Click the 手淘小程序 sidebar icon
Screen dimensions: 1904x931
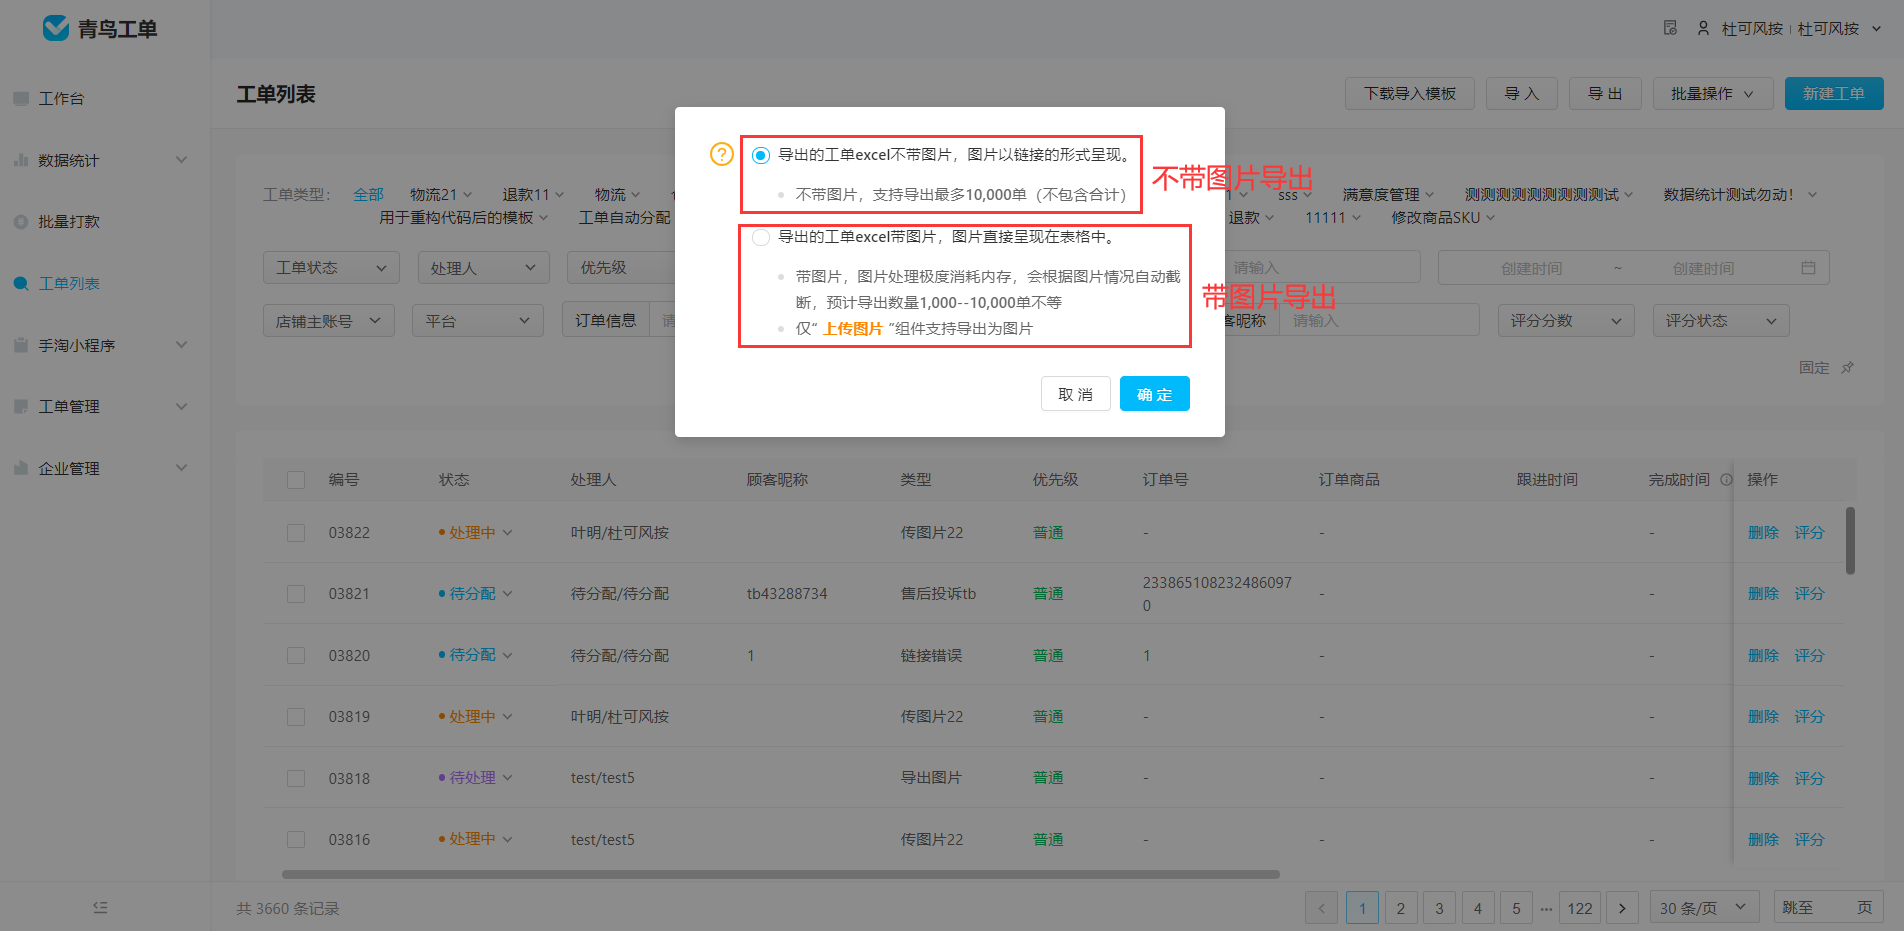click(x=21, y=345)
